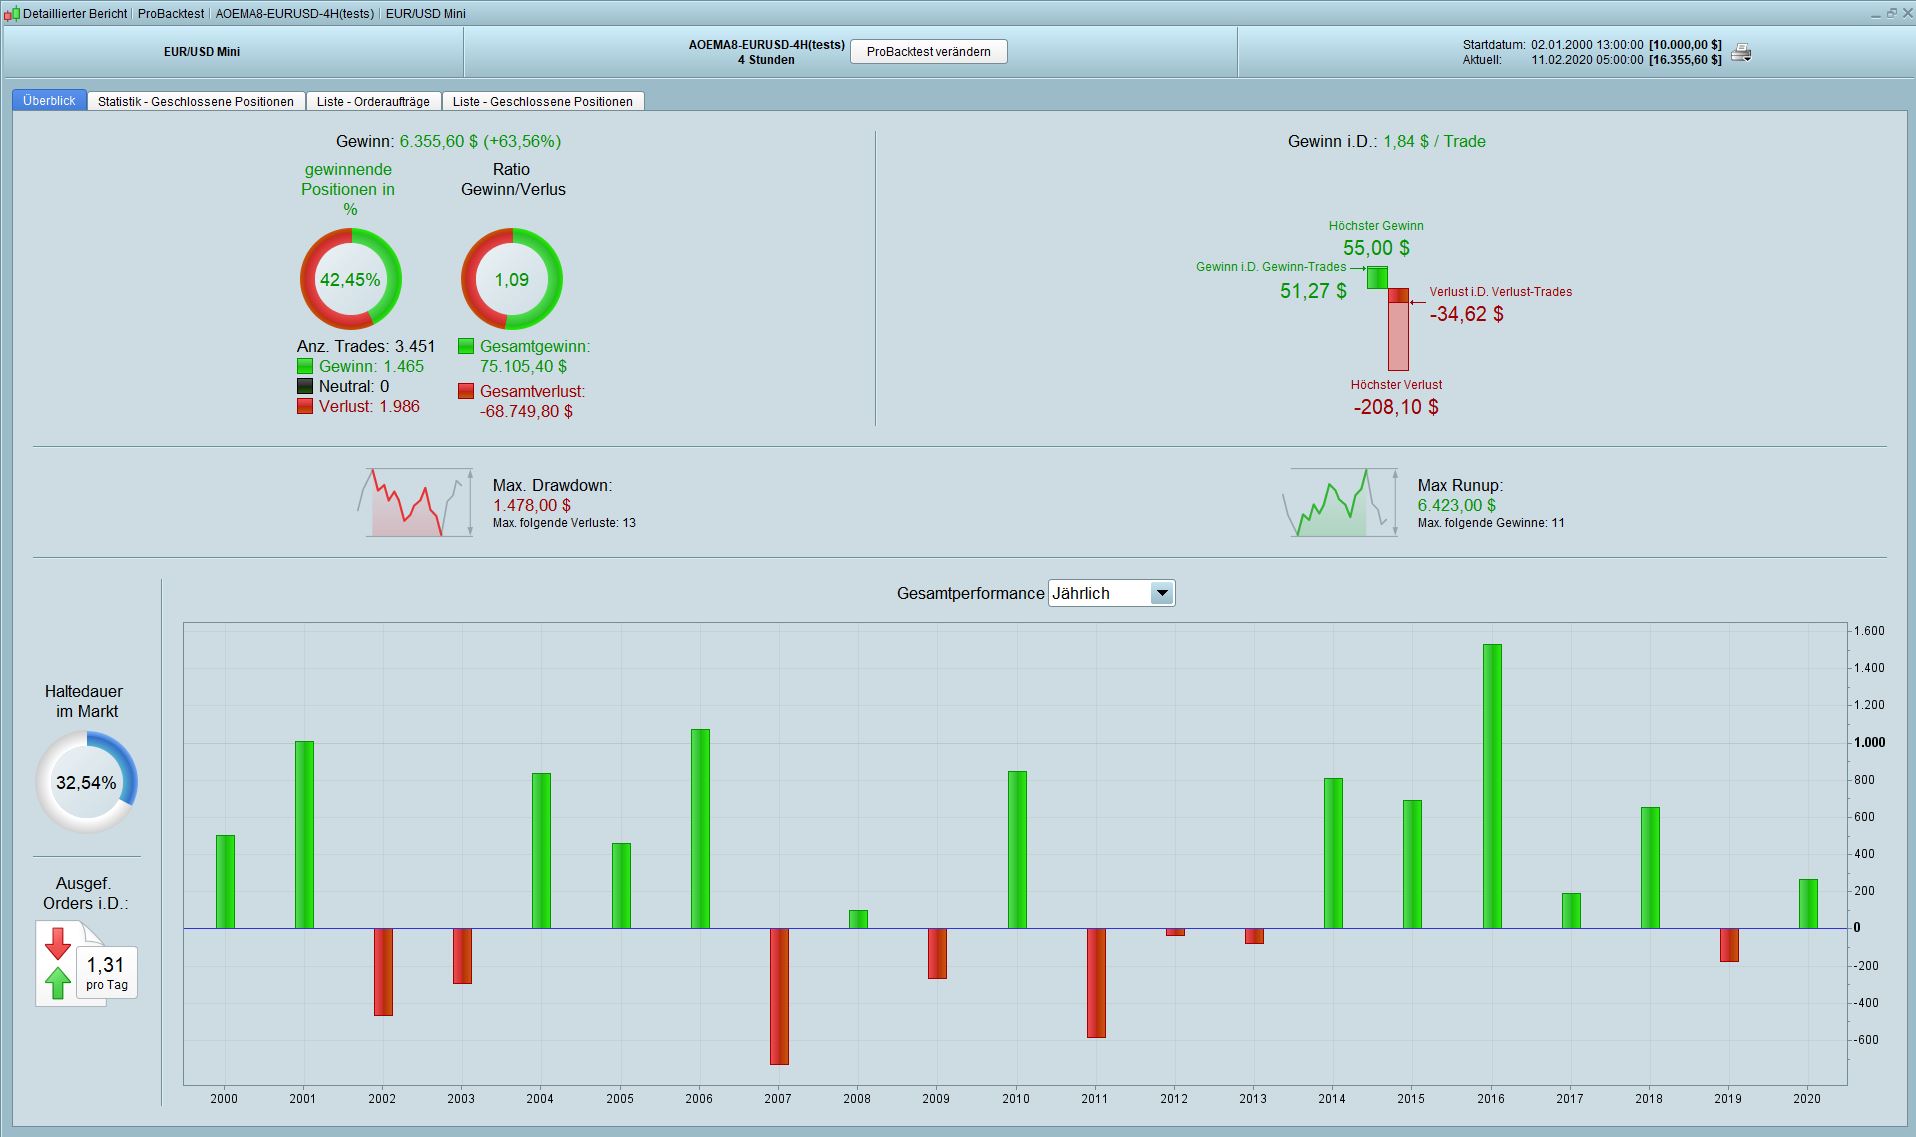
Task: Click the winning positions 42,45% donut chart
Action: click(351, 279)
